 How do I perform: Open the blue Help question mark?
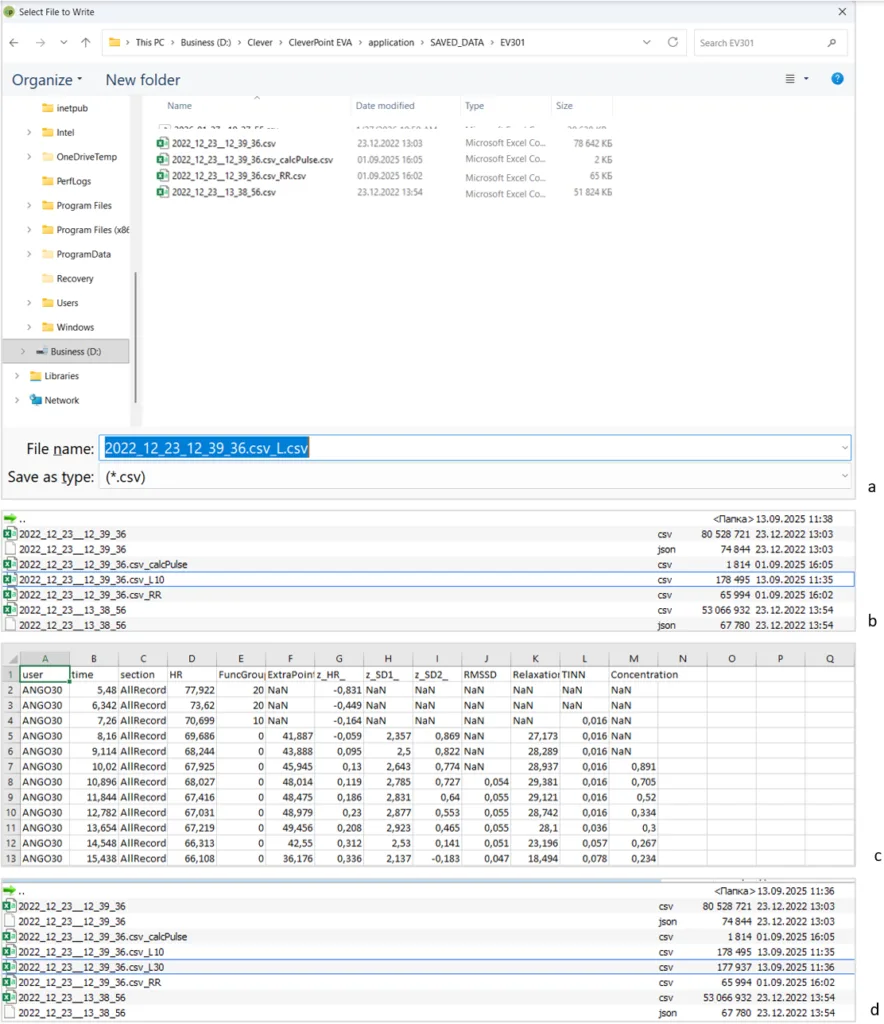click(837, 79)
